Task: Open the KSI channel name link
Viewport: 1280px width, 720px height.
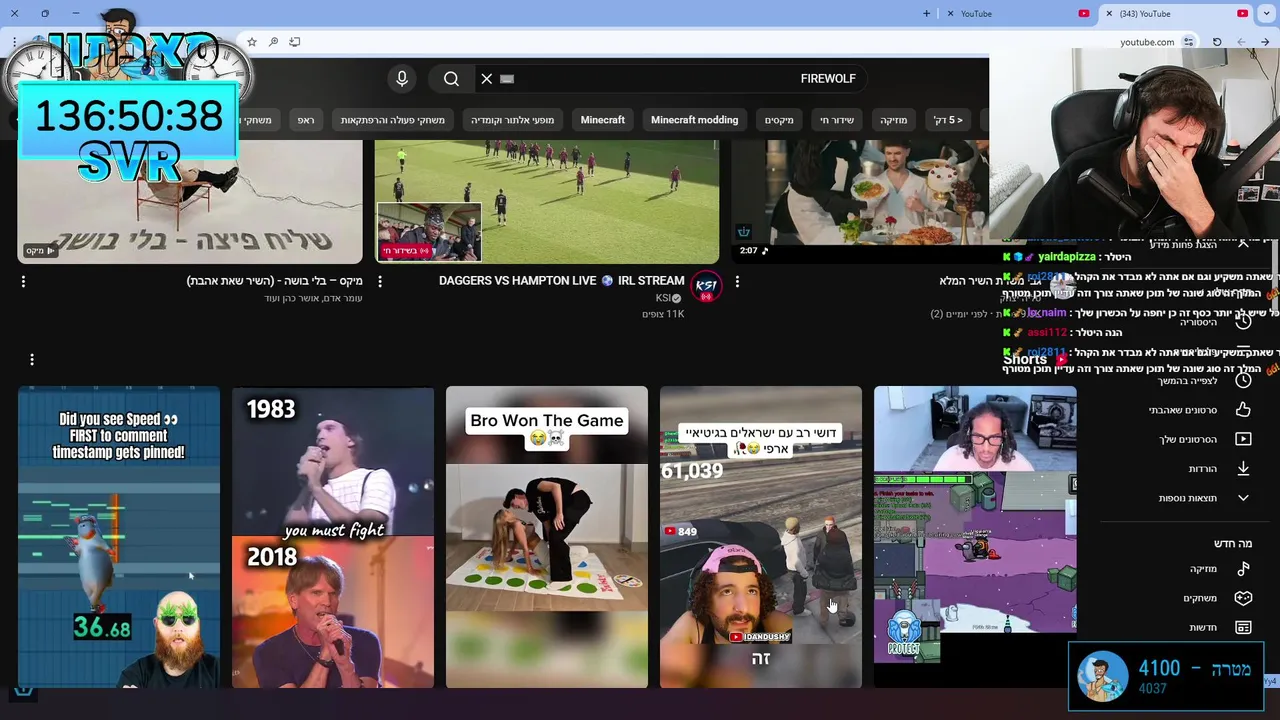Action: pyautogui.click(x=663, y=298)
